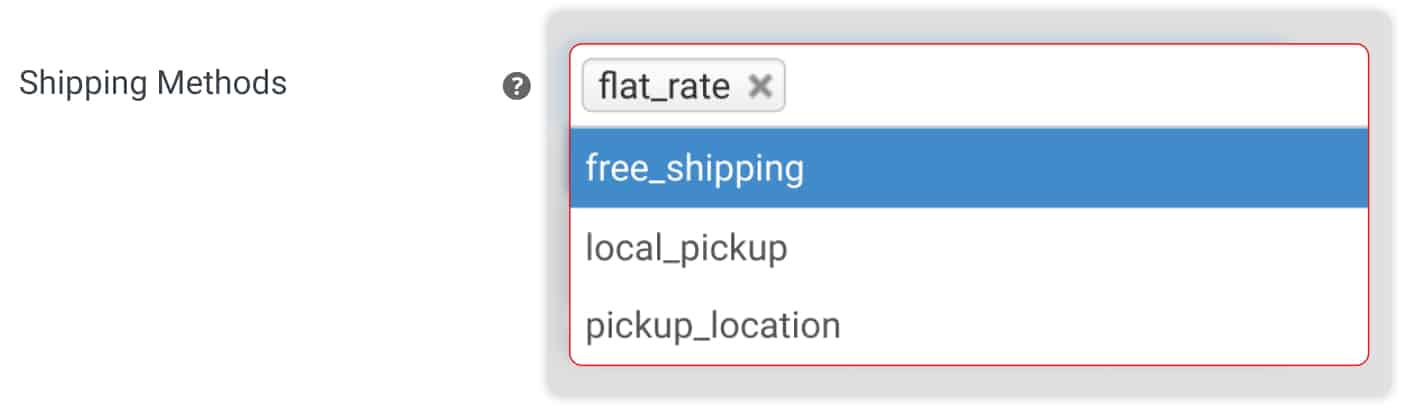Click the help question mark icon
Image resolution: width=1403 pixels, height=409 pixels.
coord(516,87)
